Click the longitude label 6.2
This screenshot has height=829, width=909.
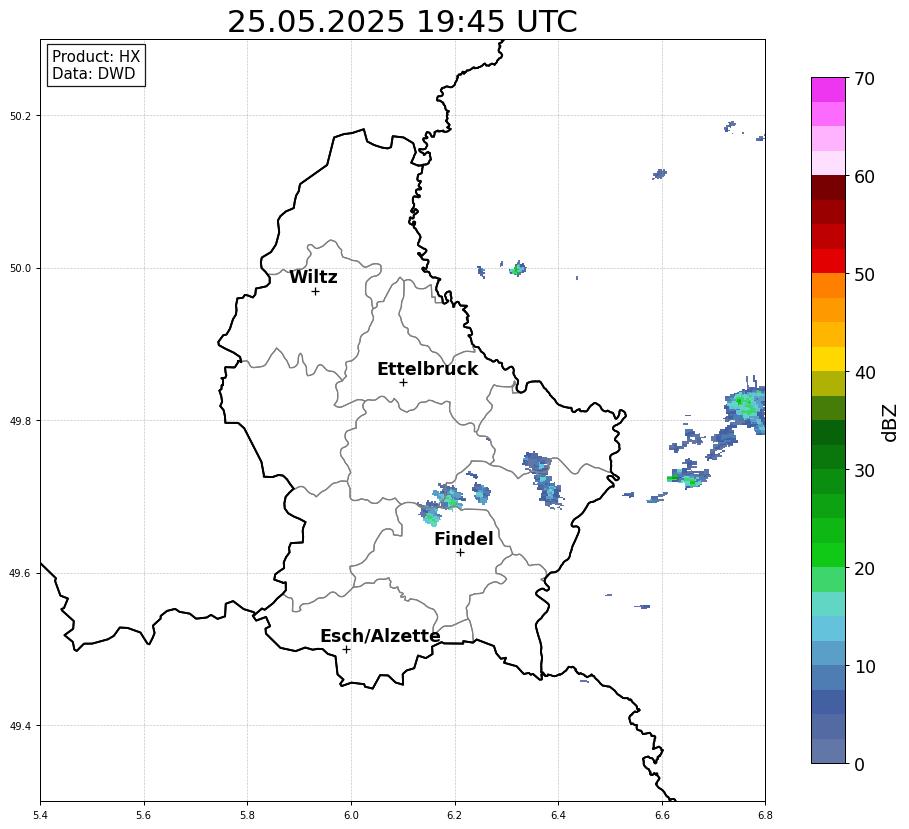(454, 815)
